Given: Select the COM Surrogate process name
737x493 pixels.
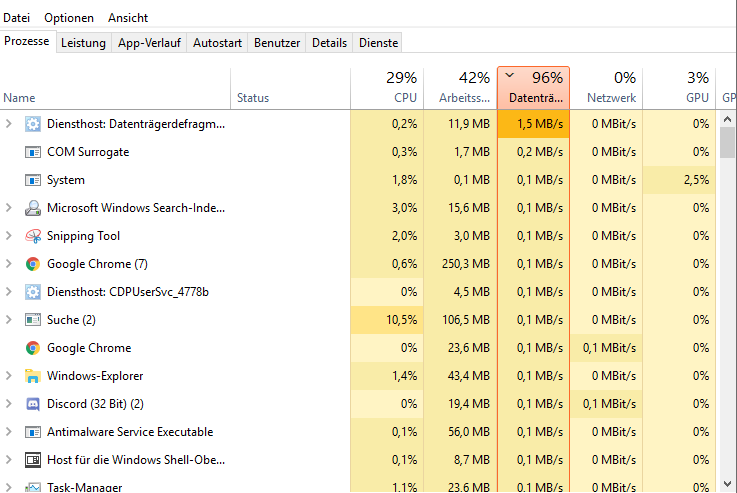Looking at the screenshot, I should [x=88, y=152].
